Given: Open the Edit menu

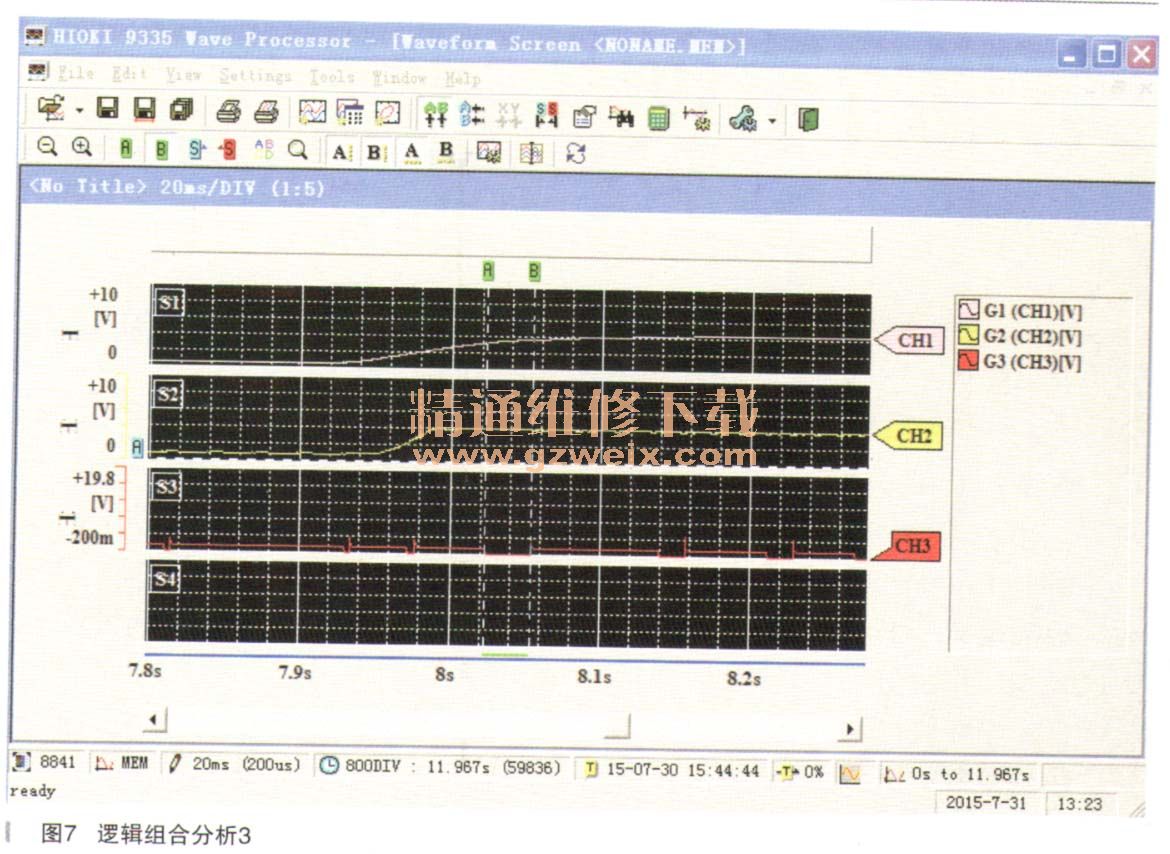Looking at the screenshot, I should (129, 74).
